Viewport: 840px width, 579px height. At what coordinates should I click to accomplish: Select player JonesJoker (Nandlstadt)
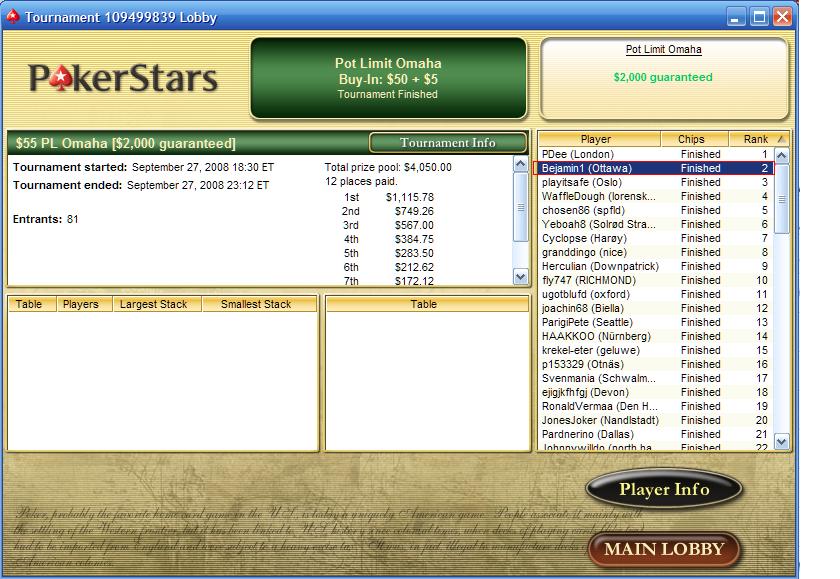(655, 420)
